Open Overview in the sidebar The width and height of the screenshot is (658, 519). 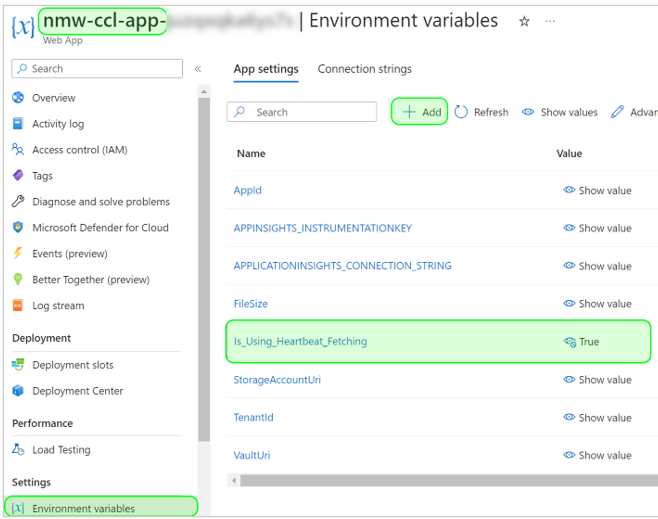point(54,98)
